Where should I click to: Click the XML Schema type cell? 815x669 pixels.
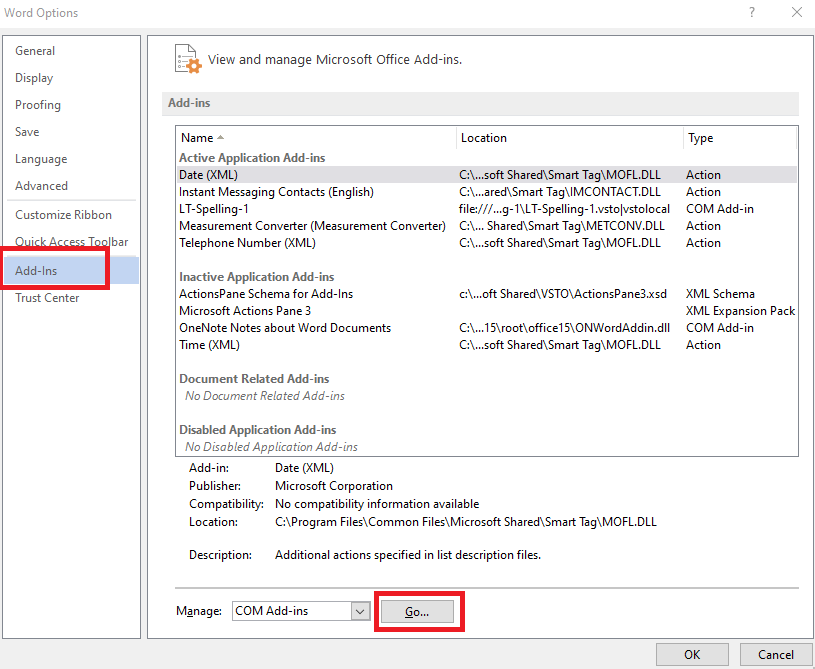(x=720, y=294)
